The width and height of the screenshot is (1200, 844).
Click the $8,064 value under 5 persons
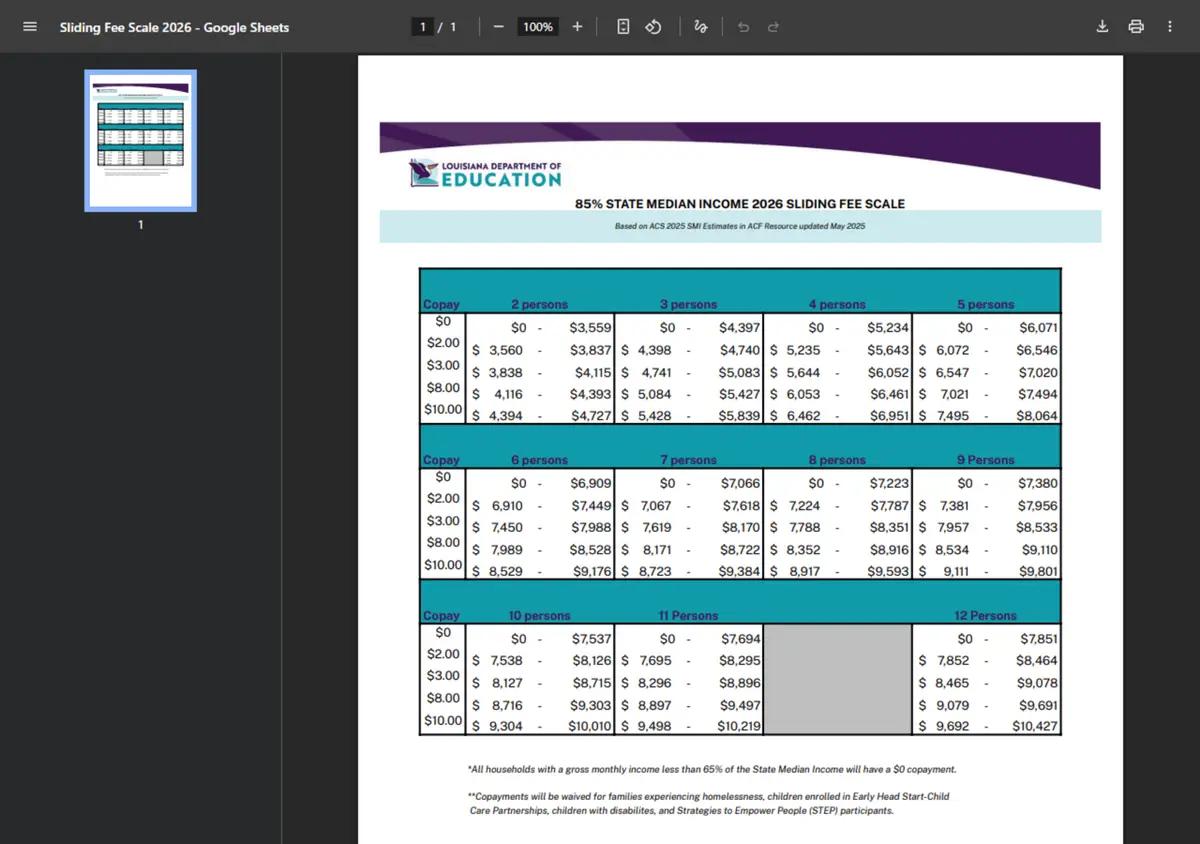[x=1037, y=416]
